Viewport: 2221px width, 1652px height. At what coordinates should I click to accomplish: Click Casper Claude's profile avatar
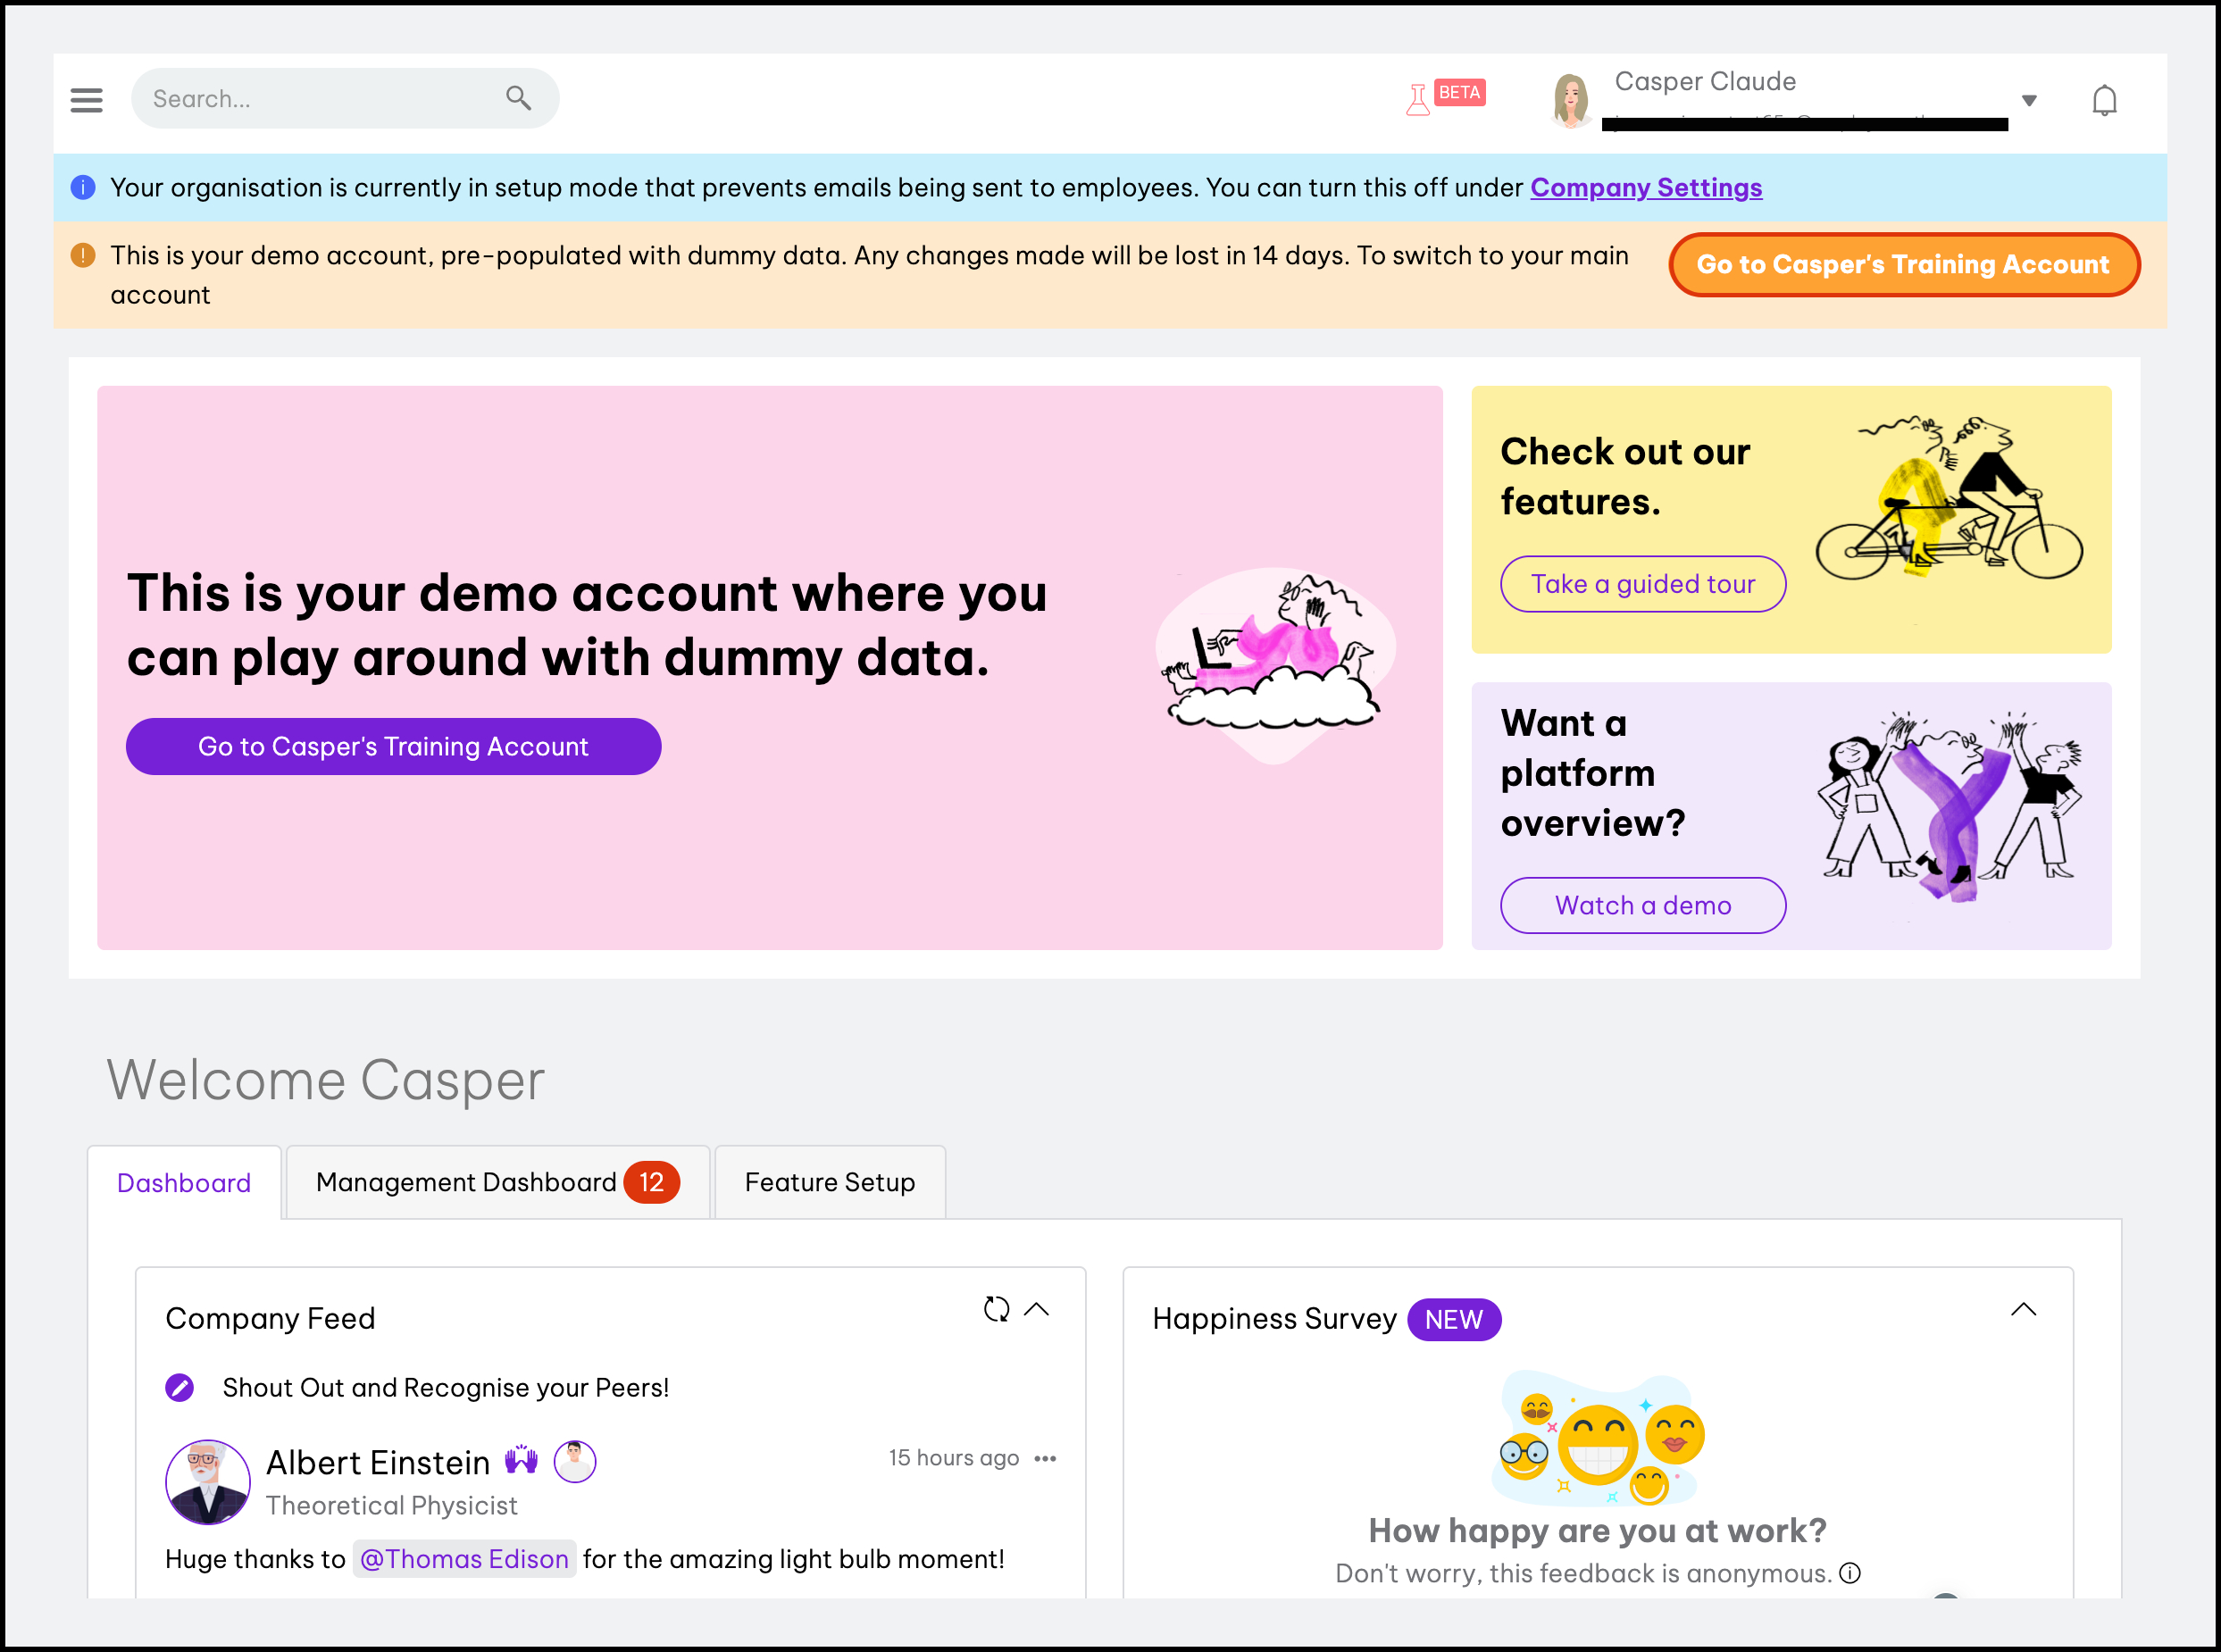[x=1570, y=100]
